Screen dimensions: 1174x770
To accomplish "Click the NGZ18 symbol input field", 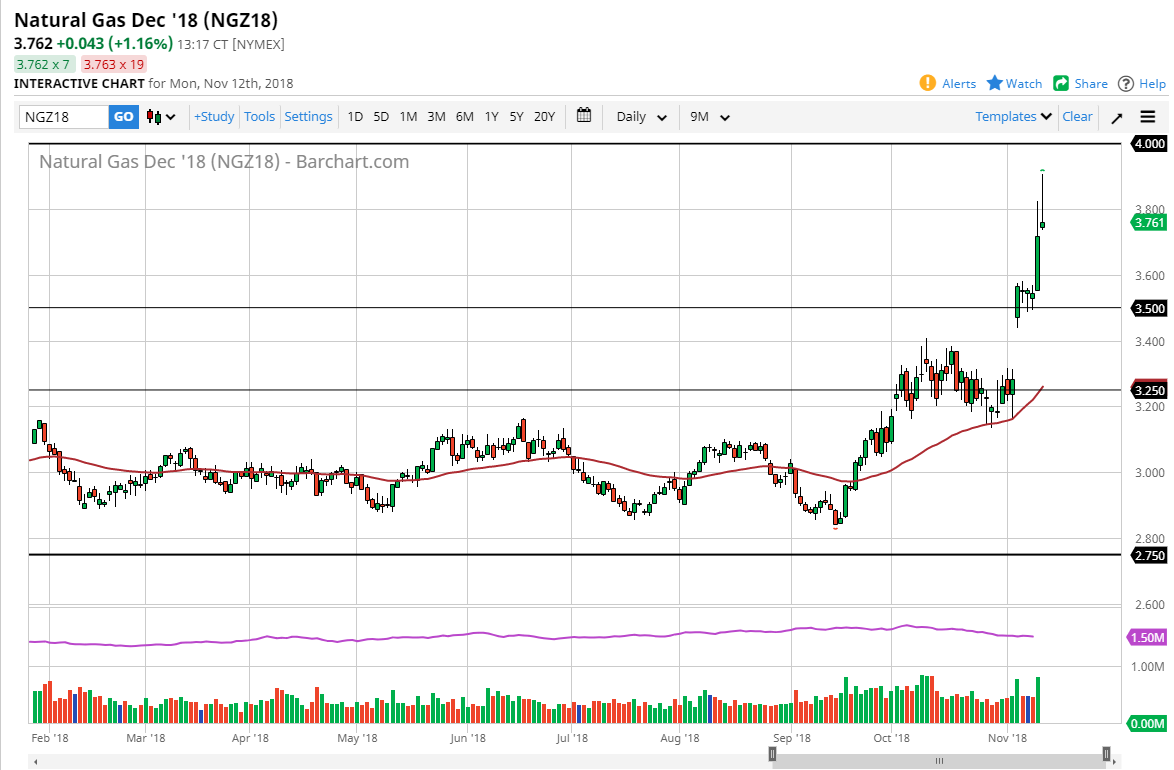I will (x=64, y=117).
